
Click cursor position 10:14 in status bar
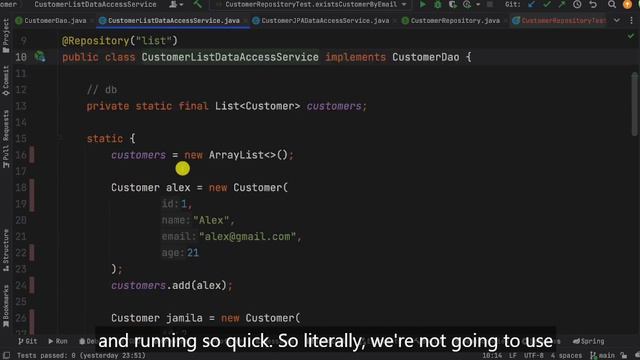492,356
